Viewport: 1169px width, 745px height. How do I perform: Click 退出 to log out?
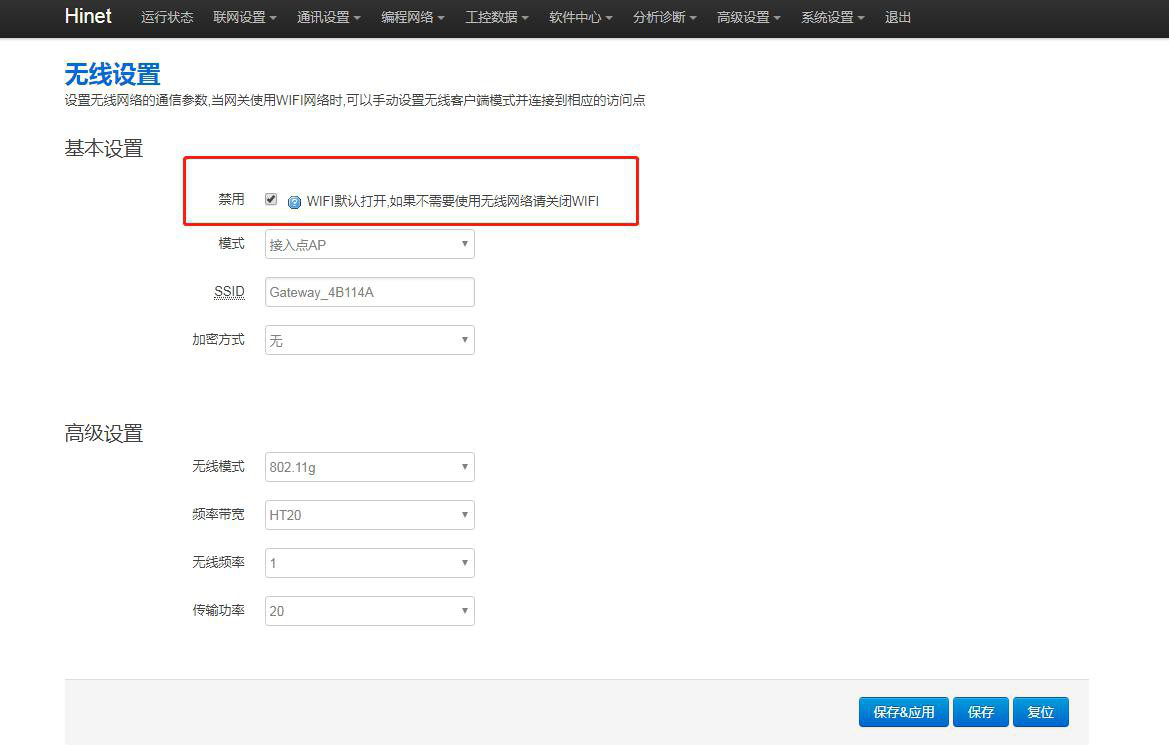[897, 17]
